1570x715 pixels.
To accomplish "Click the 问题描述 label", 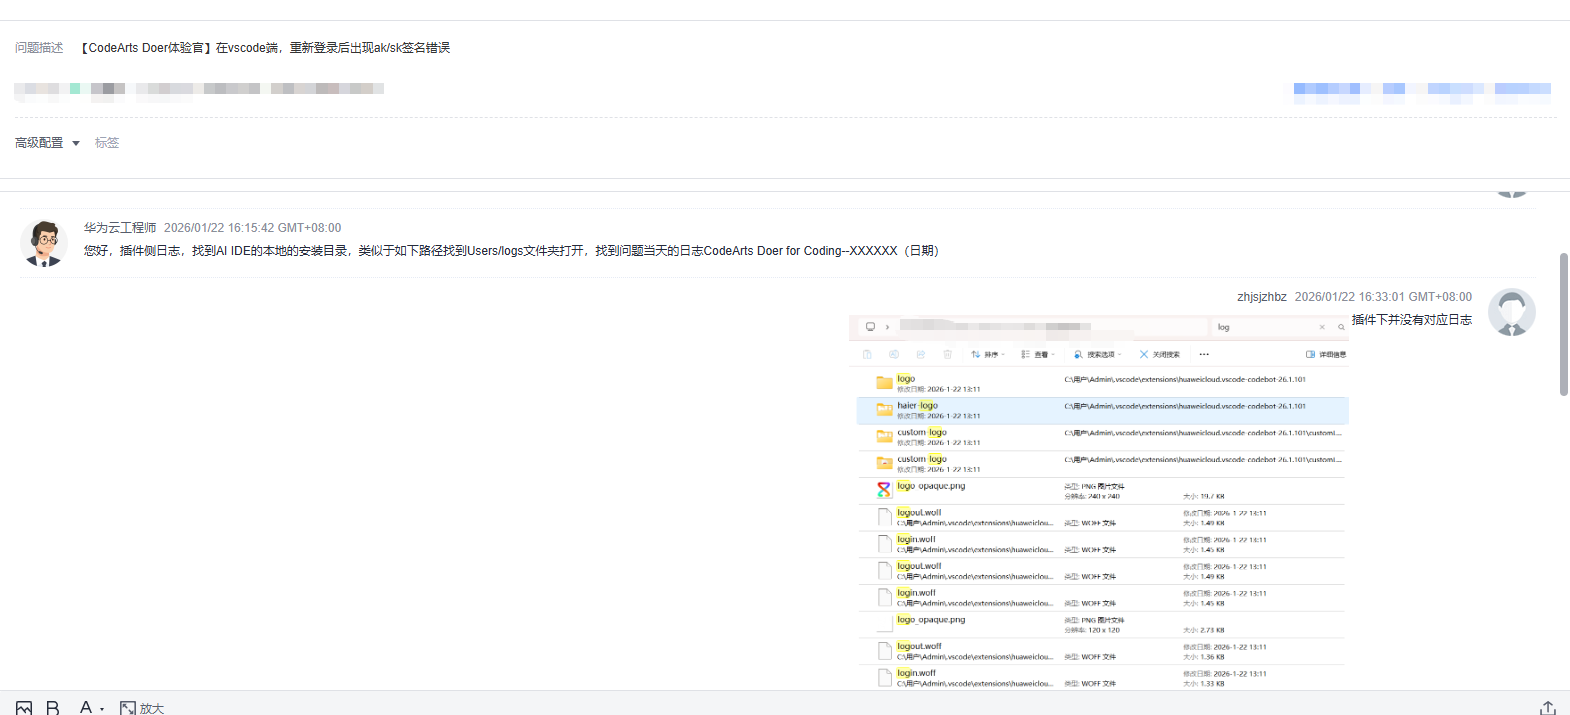I will point(39,48).
